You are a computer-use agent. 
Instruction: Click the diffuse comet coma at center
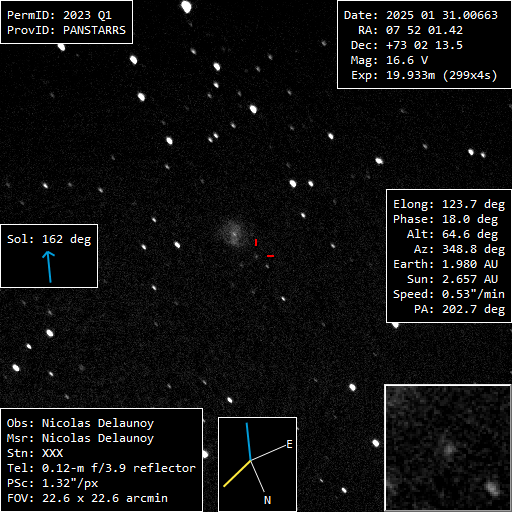coord(234,233)
